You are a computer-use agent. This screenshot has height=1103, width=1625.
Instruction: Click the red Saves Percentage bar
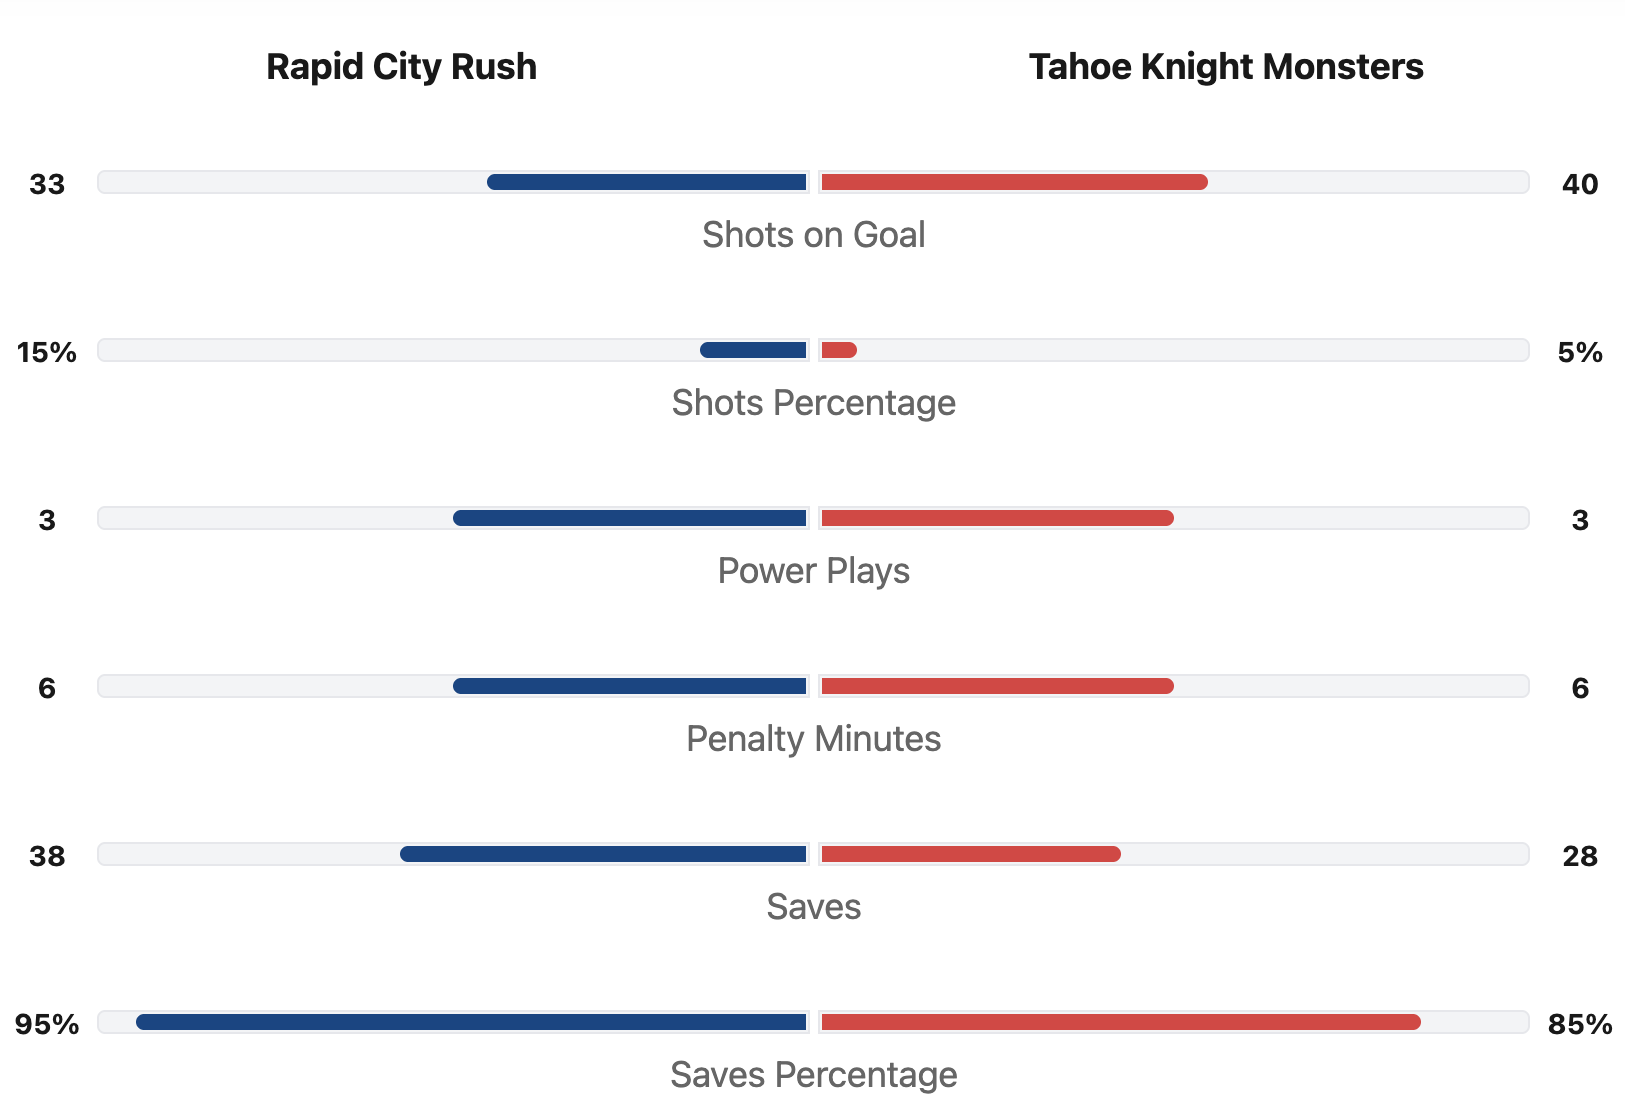point(1120,1022)
